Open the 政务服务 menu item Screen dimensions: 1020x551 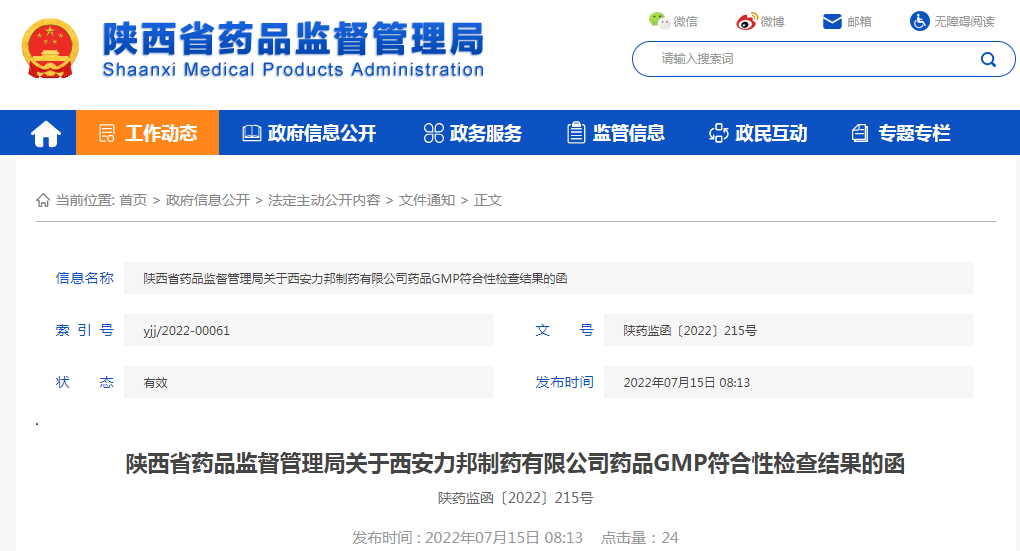486,133
